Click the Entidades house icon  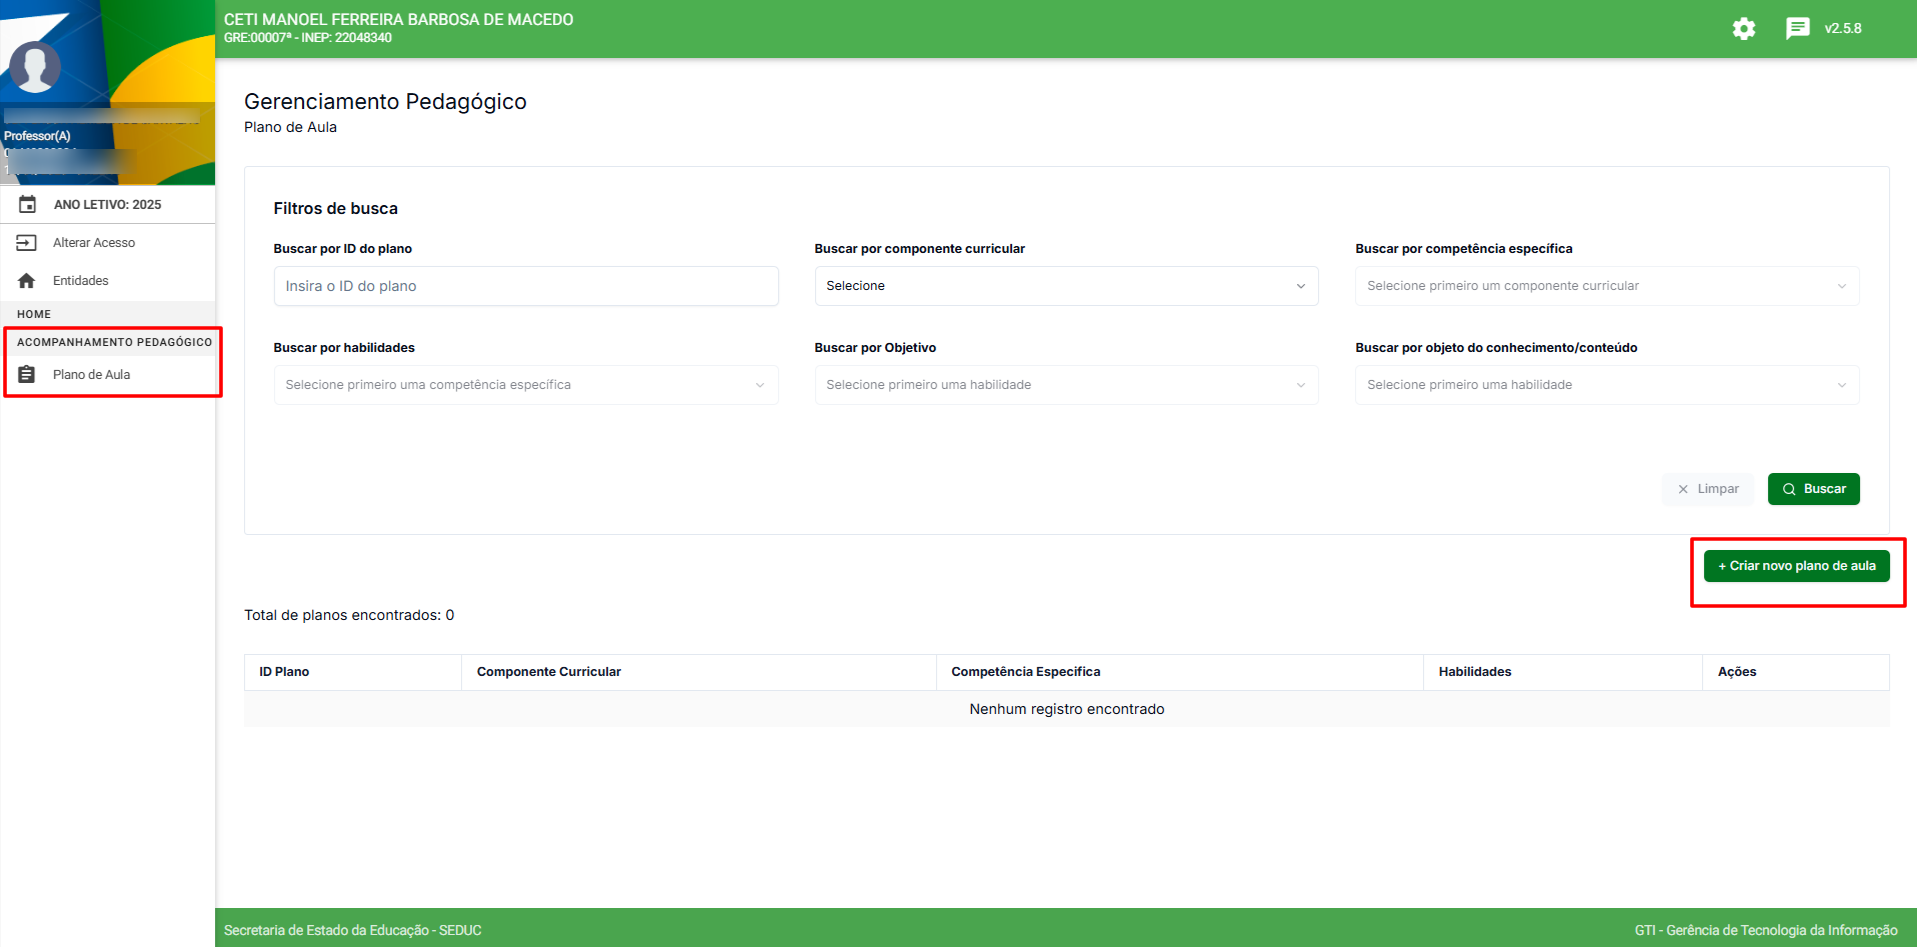pyautogui.click(x=27, y=281)
